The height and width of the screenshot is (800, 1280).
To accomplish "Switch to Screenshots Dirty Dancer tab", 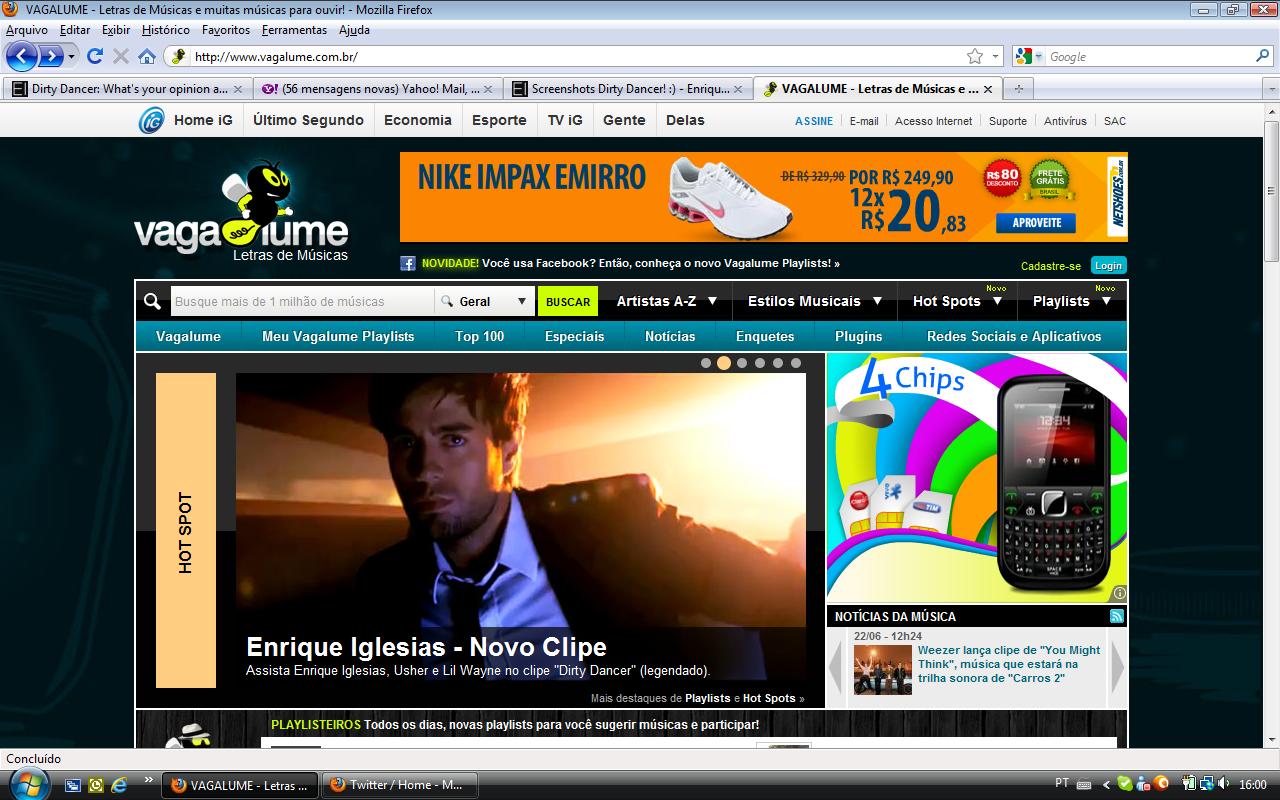I will [628, 88].
